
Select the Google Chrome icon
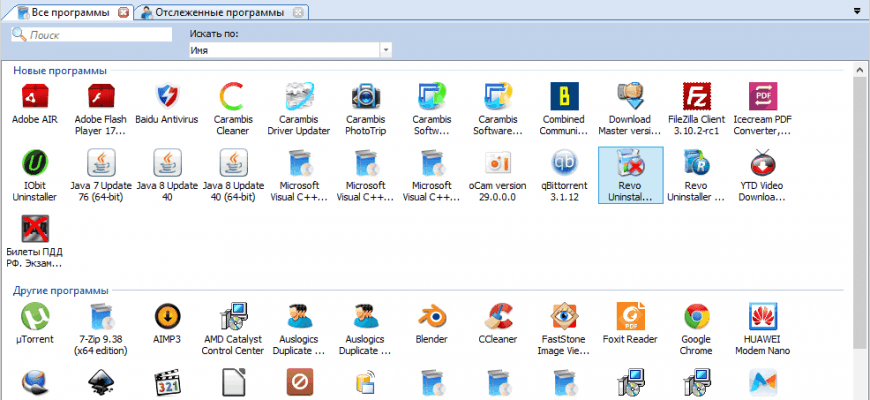pos(697,316)
